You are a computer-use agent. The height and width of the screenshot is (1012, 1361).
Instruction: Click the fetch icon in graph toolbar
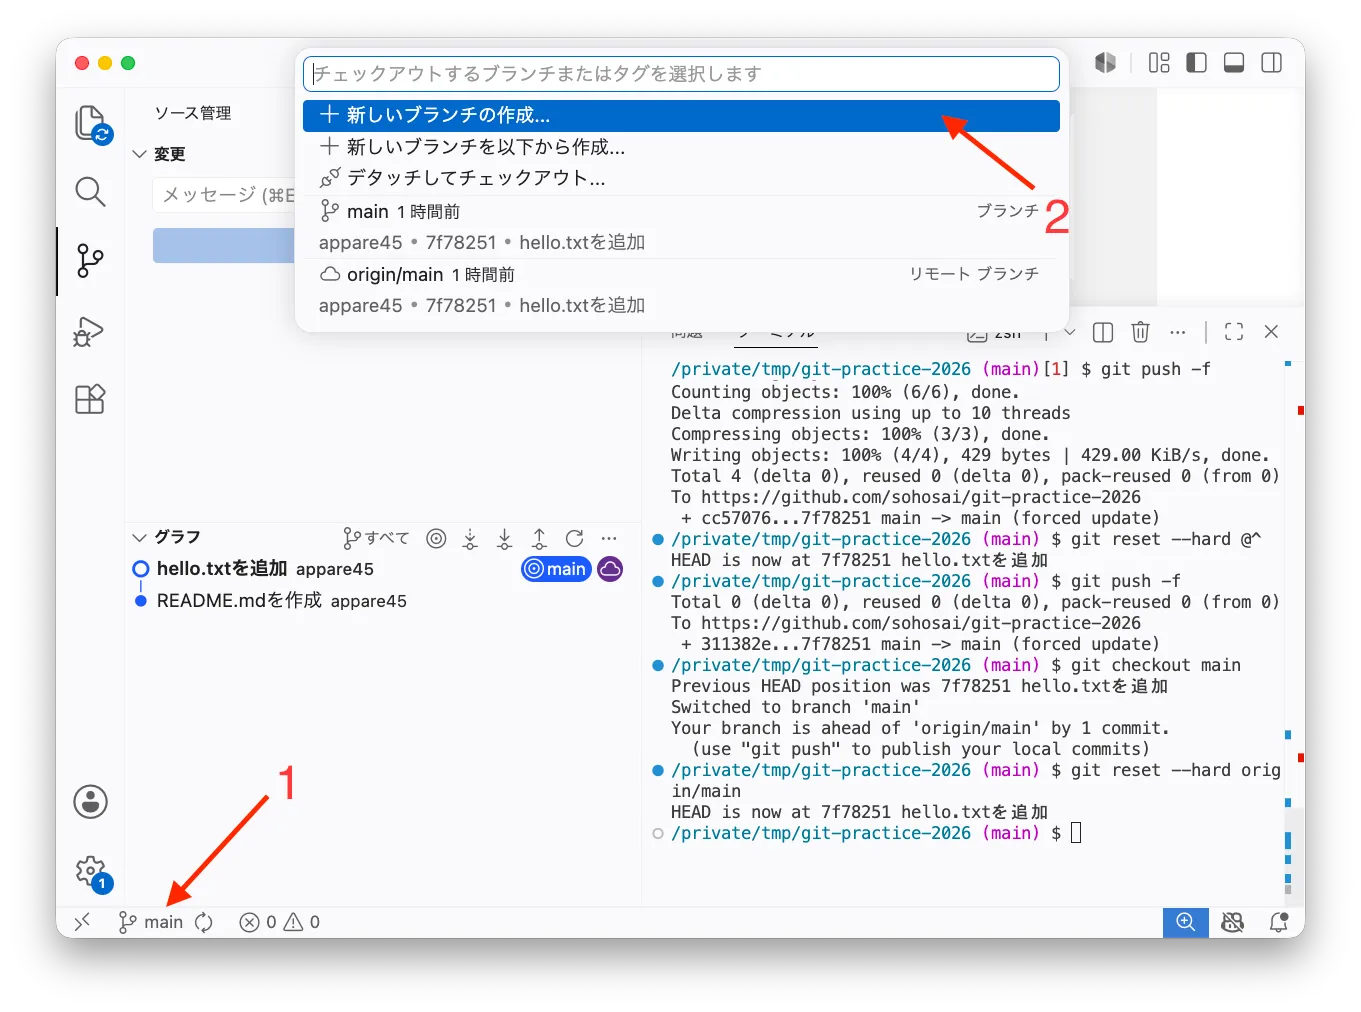[470, 538]
